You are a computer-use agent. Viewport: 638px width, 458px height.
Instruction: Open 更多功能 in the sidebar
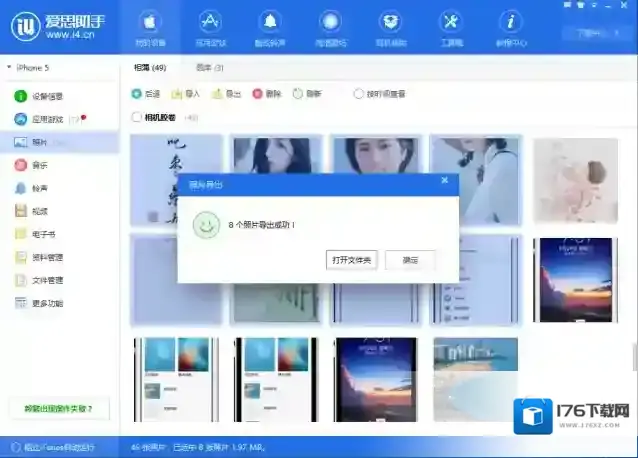[x=59, y=303]
